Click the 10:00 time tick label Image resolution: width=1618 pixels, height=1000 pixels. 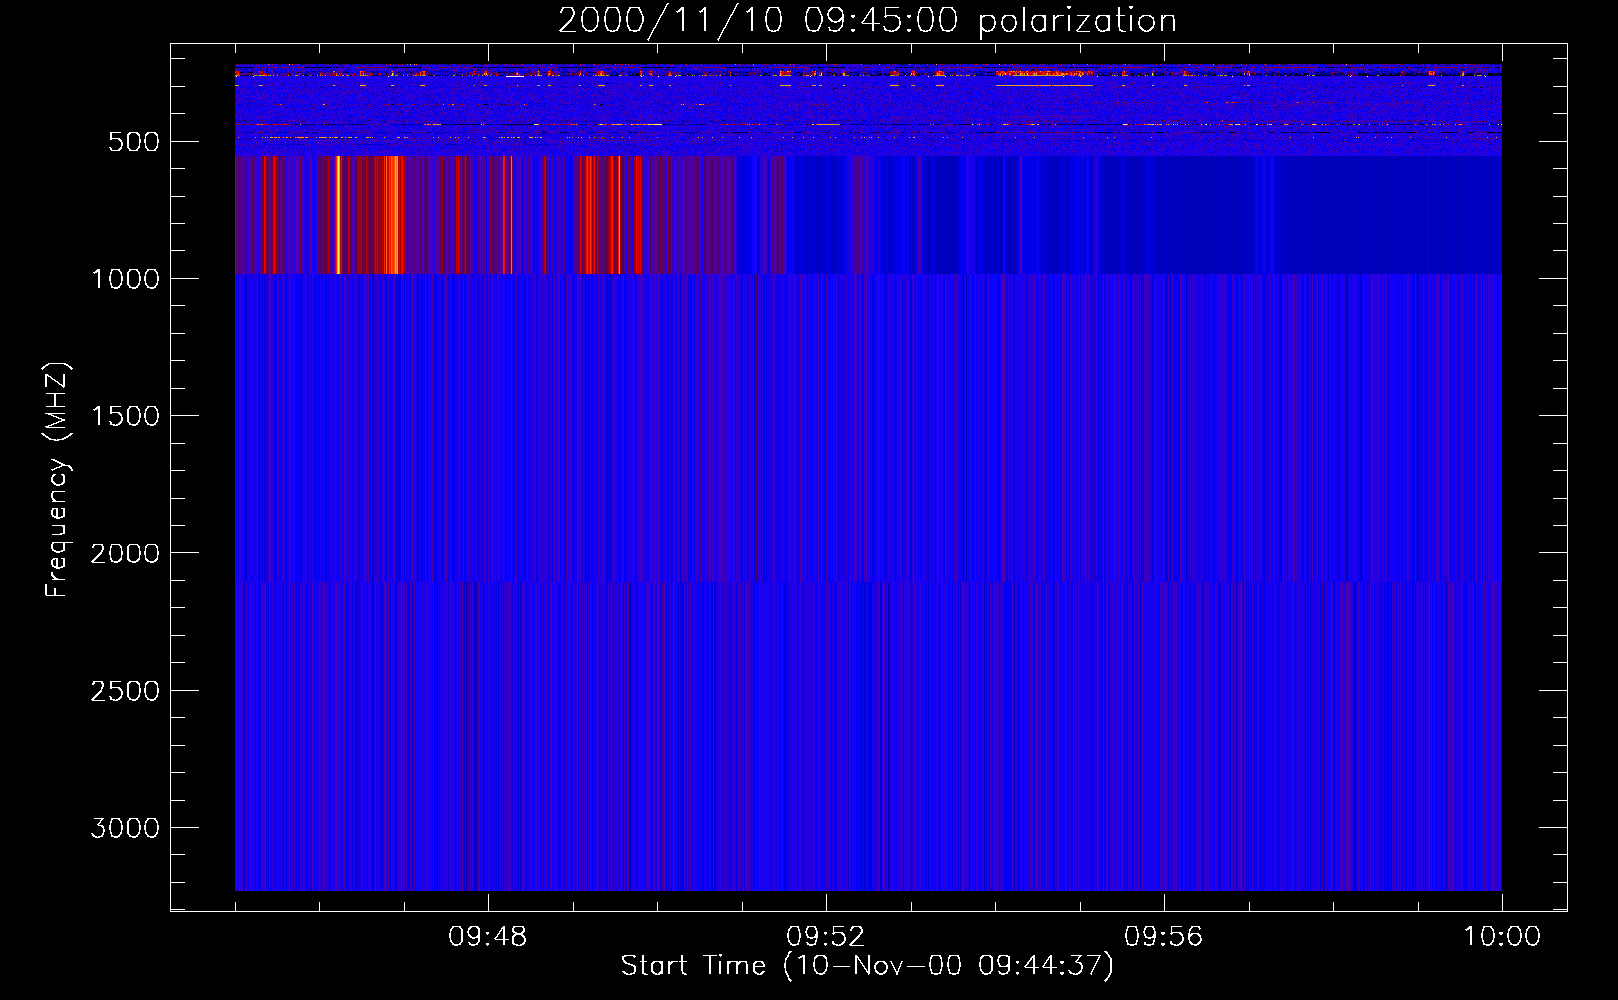1502,937
